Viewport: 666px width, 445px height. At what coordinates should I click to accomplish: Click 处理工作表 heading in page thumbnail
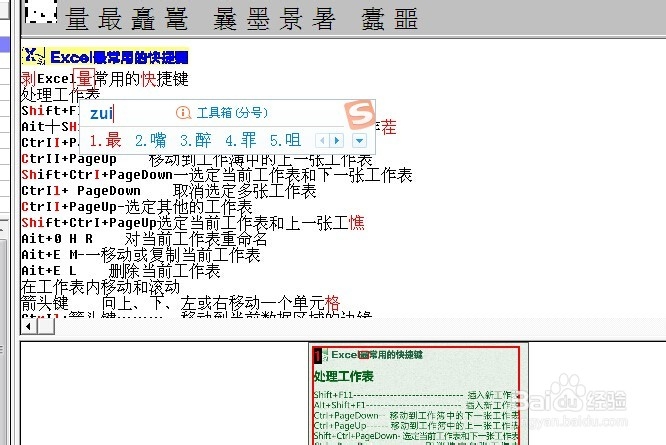(344, 376)
